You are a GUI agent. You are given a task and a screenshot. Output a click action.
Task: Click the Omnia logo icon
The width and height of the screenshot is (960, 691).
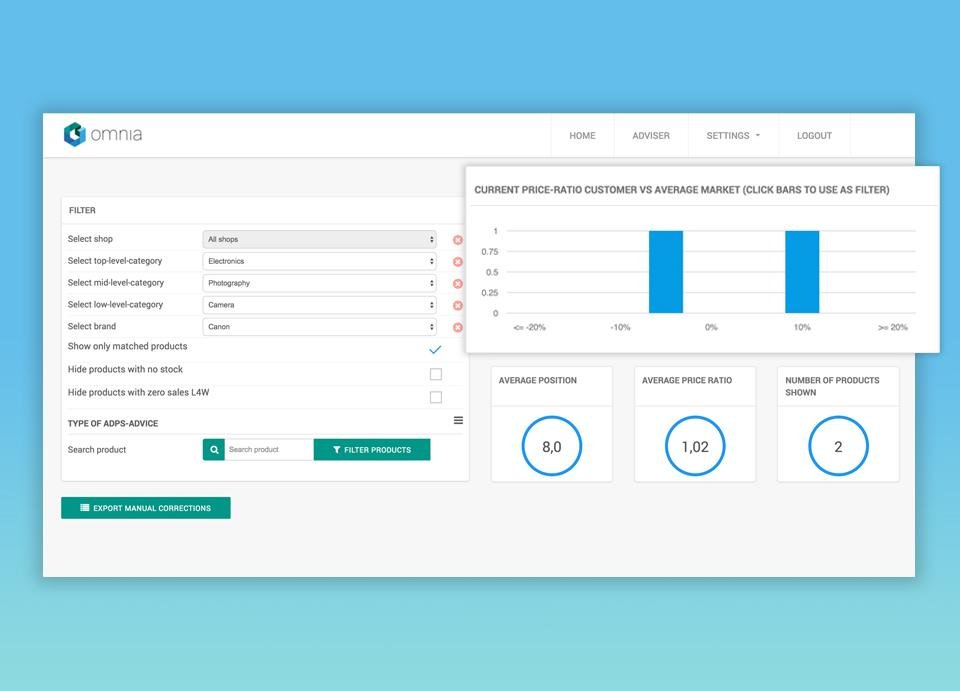75,135
